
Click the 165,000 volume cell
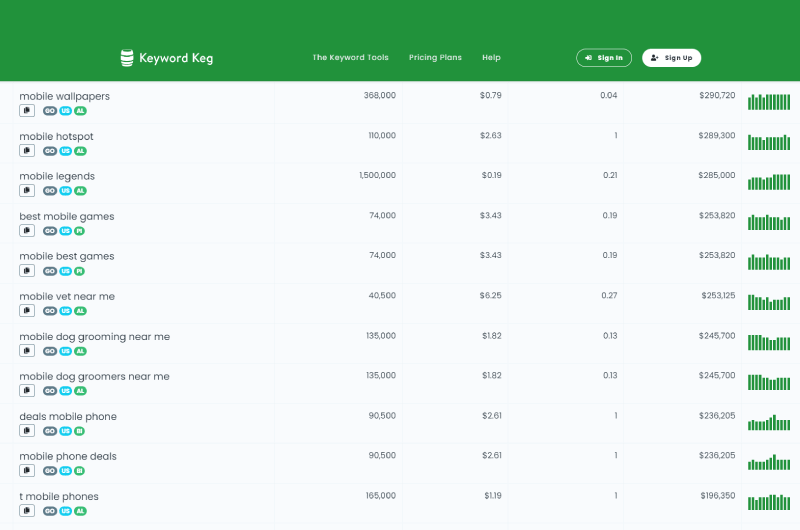(x=381, y=496)
